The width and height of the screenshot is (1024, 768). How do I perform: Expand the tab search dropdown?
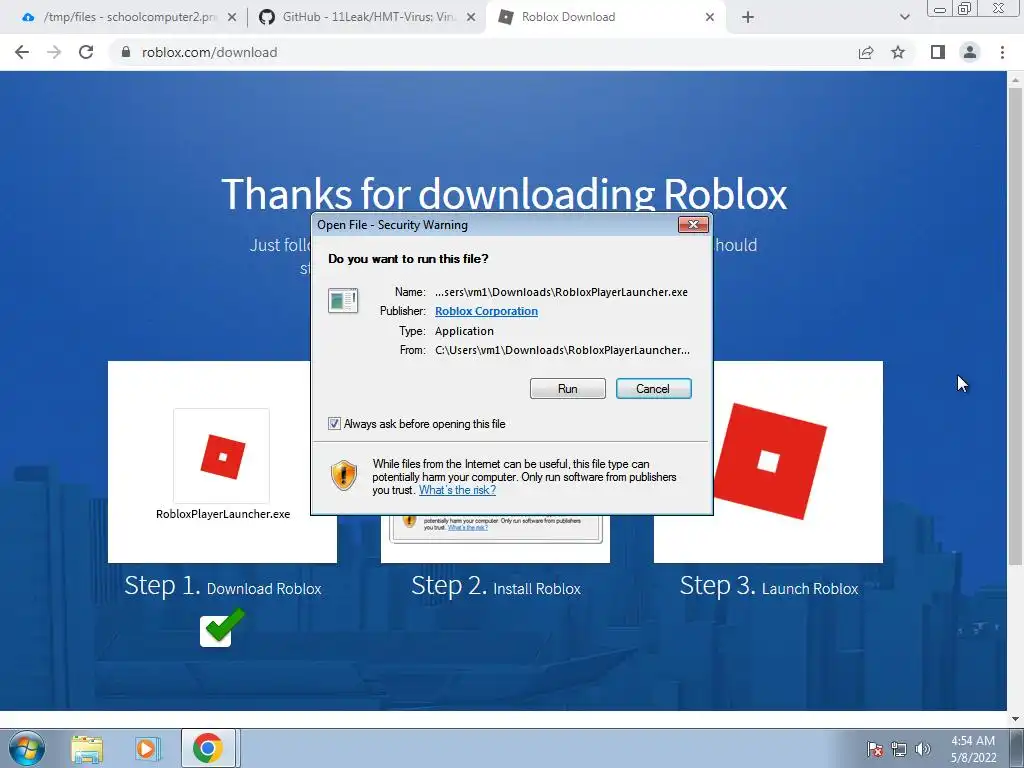click(x=904, y=18)
